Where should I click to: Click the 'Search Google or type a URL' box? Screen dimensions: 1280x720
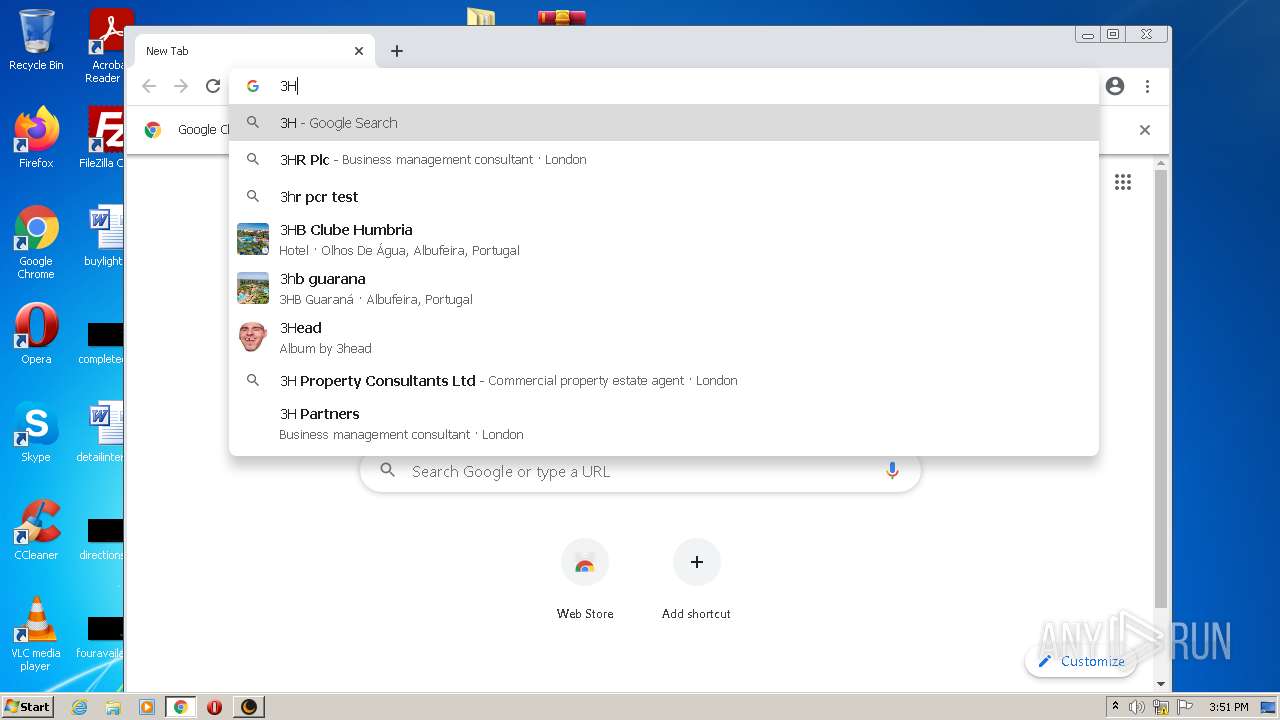pos(640,471)
